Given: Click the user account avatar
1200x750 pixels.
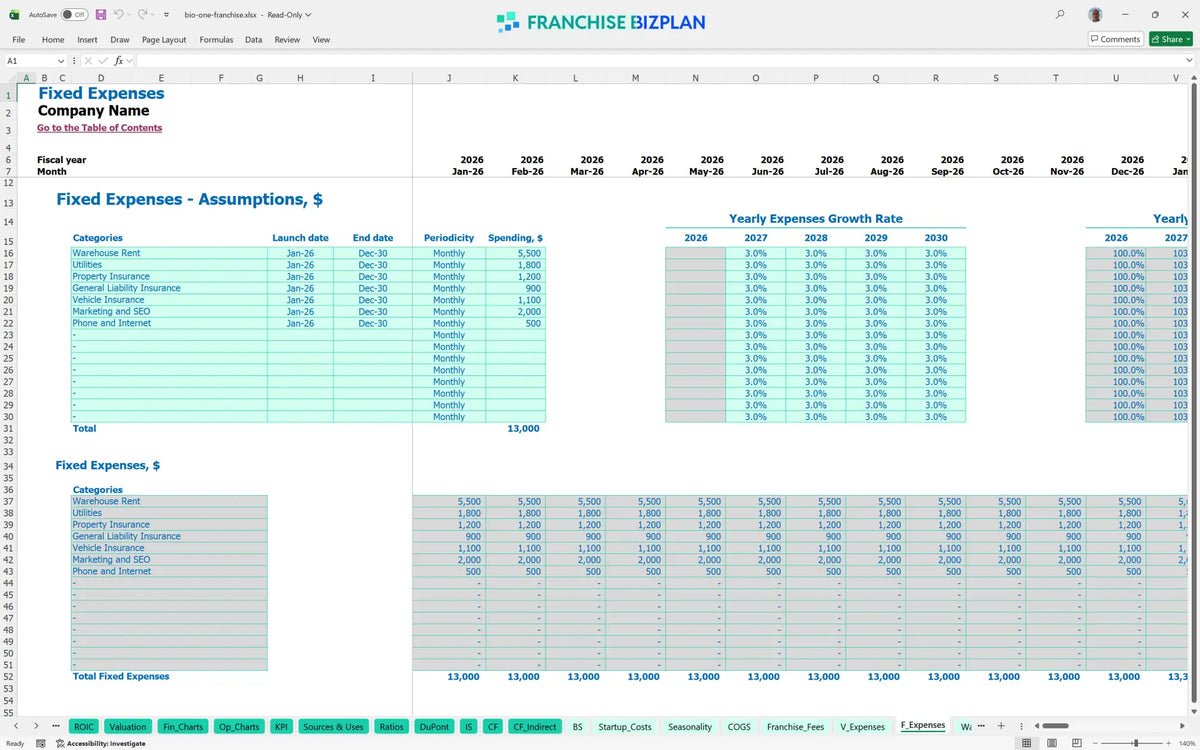Looking at the screenshot, I should (x=1096, y=15).
